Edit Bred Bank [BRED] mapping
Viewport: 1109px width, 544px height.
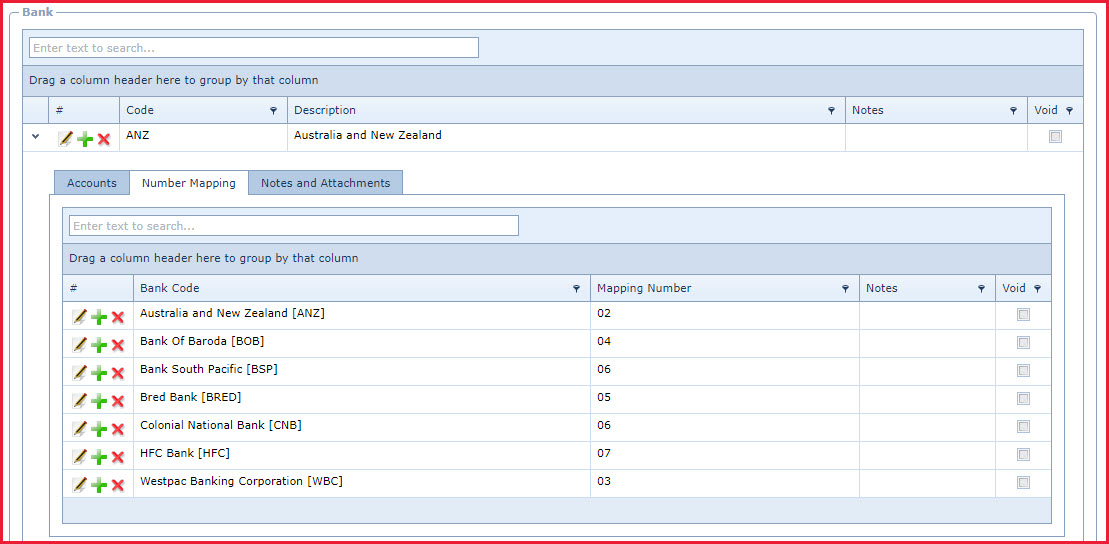[79, 400]
